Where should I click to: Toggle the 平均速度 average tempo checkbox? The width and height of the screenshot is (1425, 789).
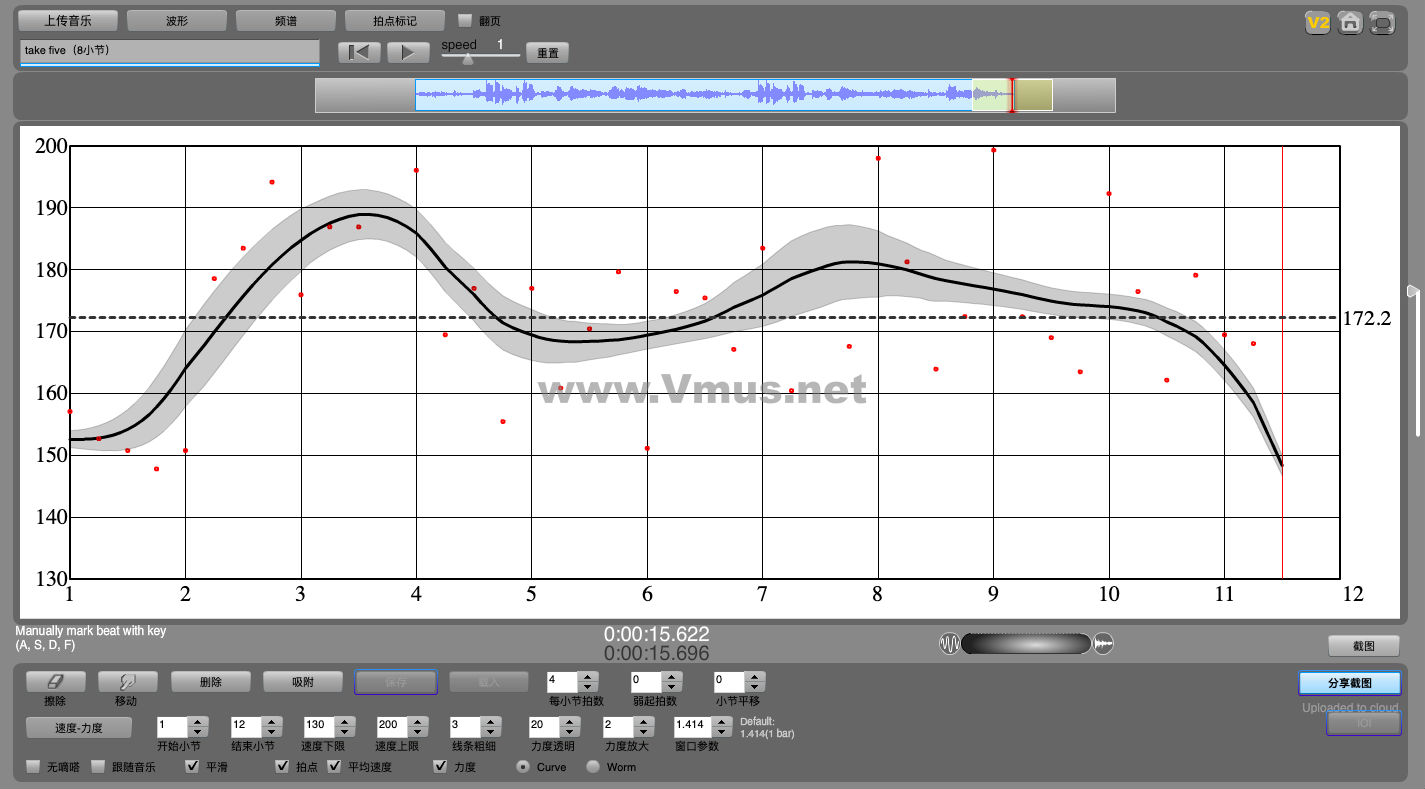[x=334, y=767]
